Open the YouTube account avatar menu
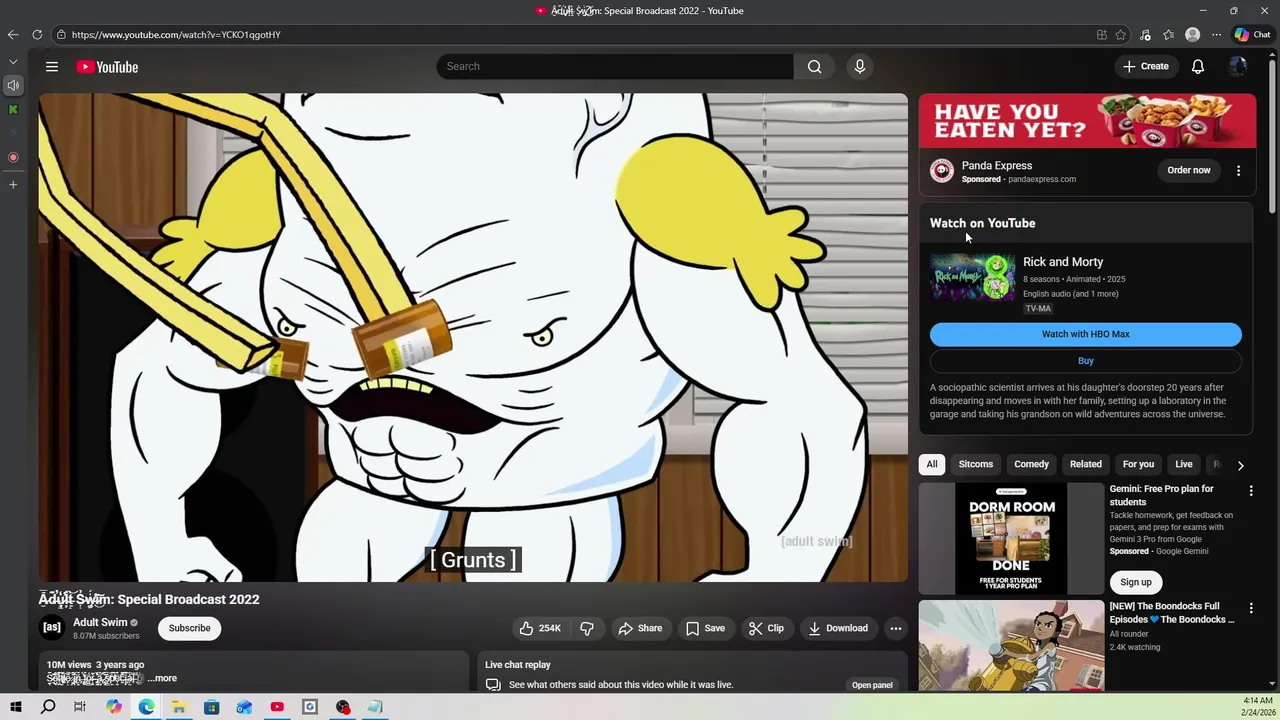1280x720 pixels. tap(1238, 67)
